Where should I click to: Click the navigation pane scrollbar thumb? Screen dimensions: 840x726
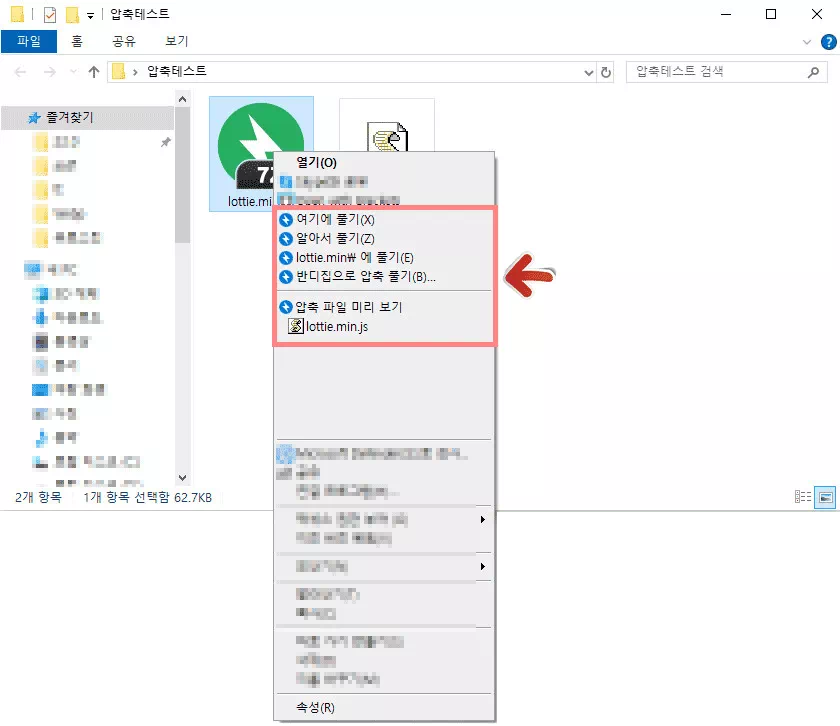coord(182,175)
